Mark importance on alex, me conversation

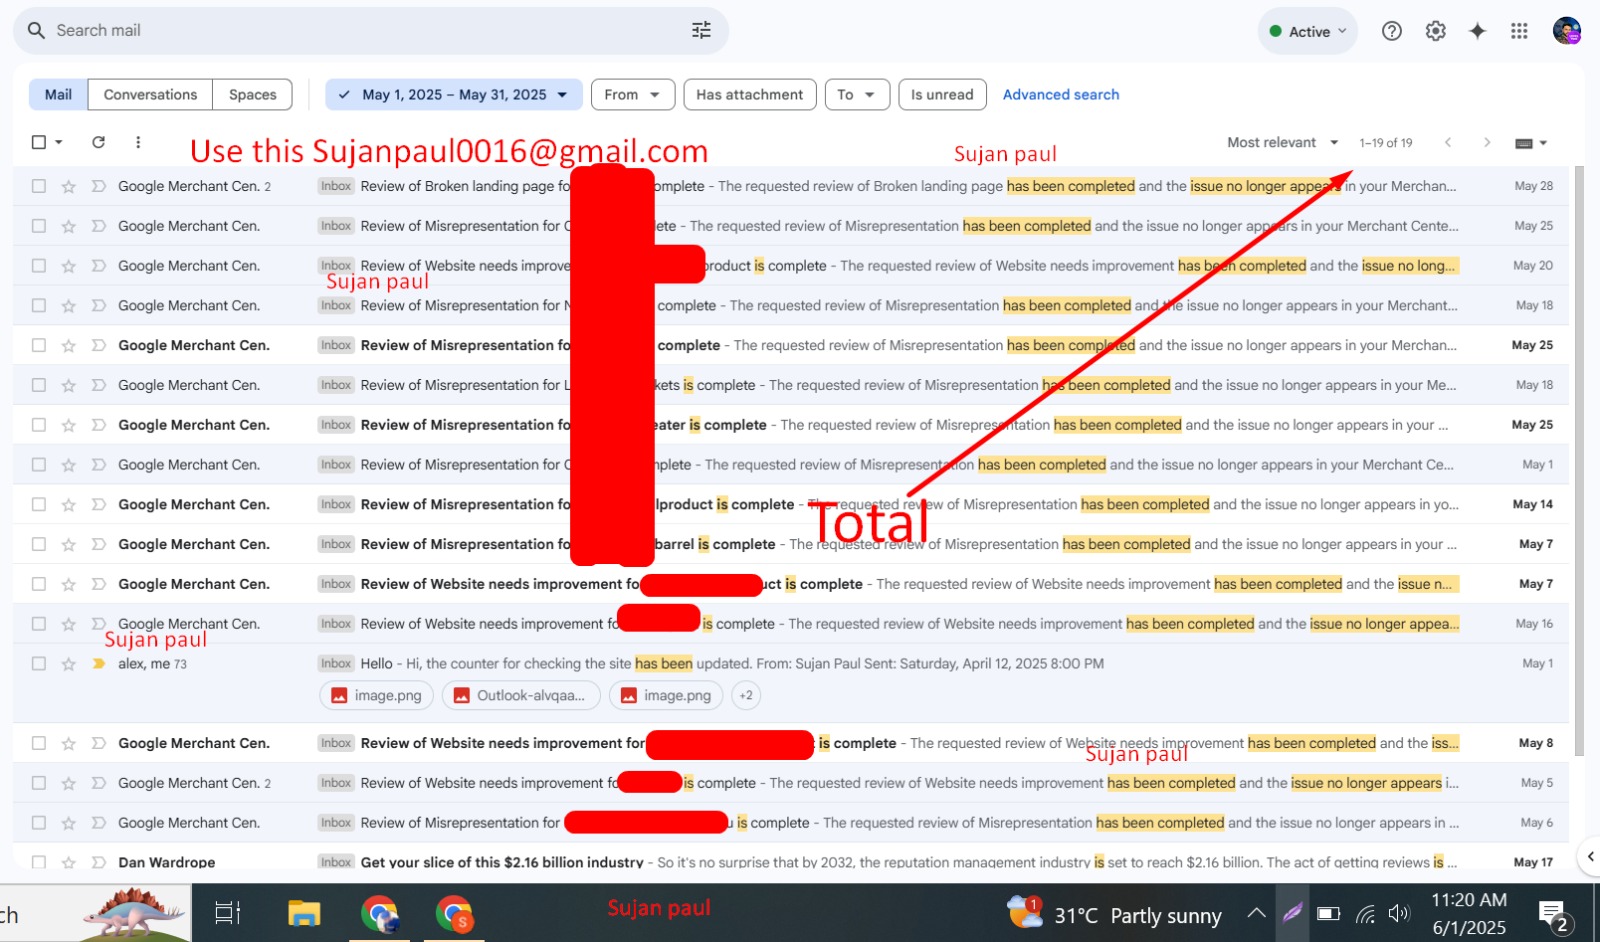[x=98, y=664]
